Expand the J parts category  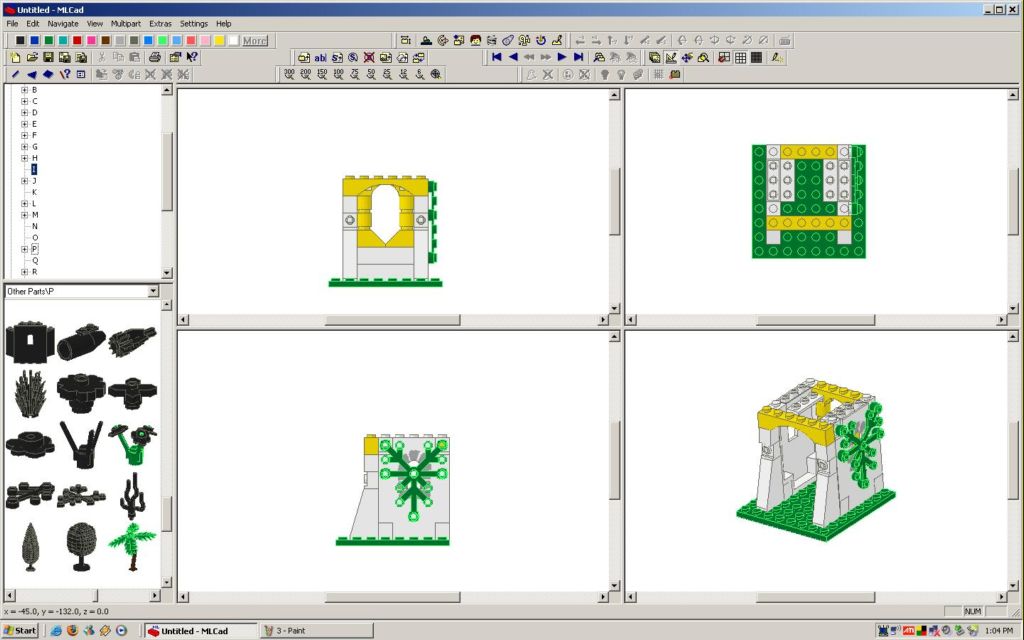pos(24,181)
